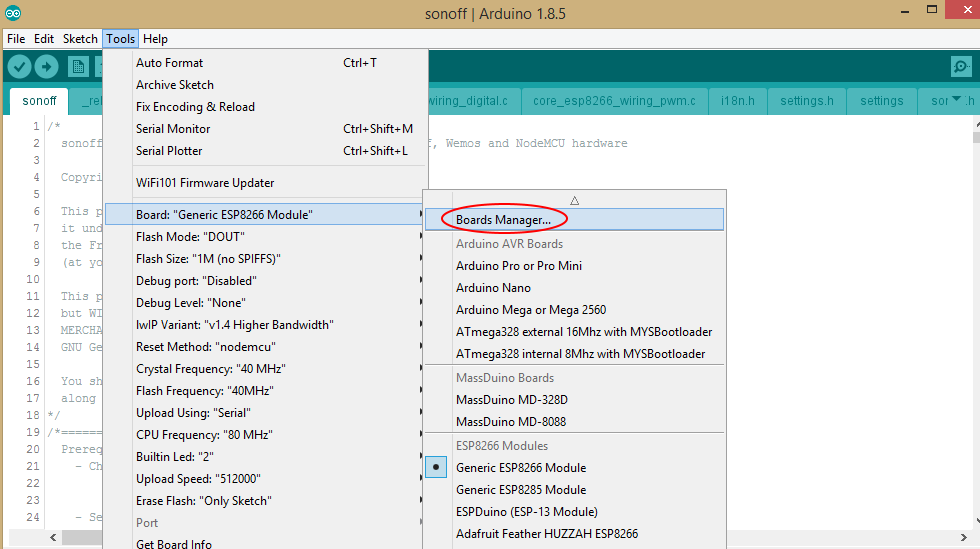
Task: Open Serial Plotter from menu
Action: 266,151
